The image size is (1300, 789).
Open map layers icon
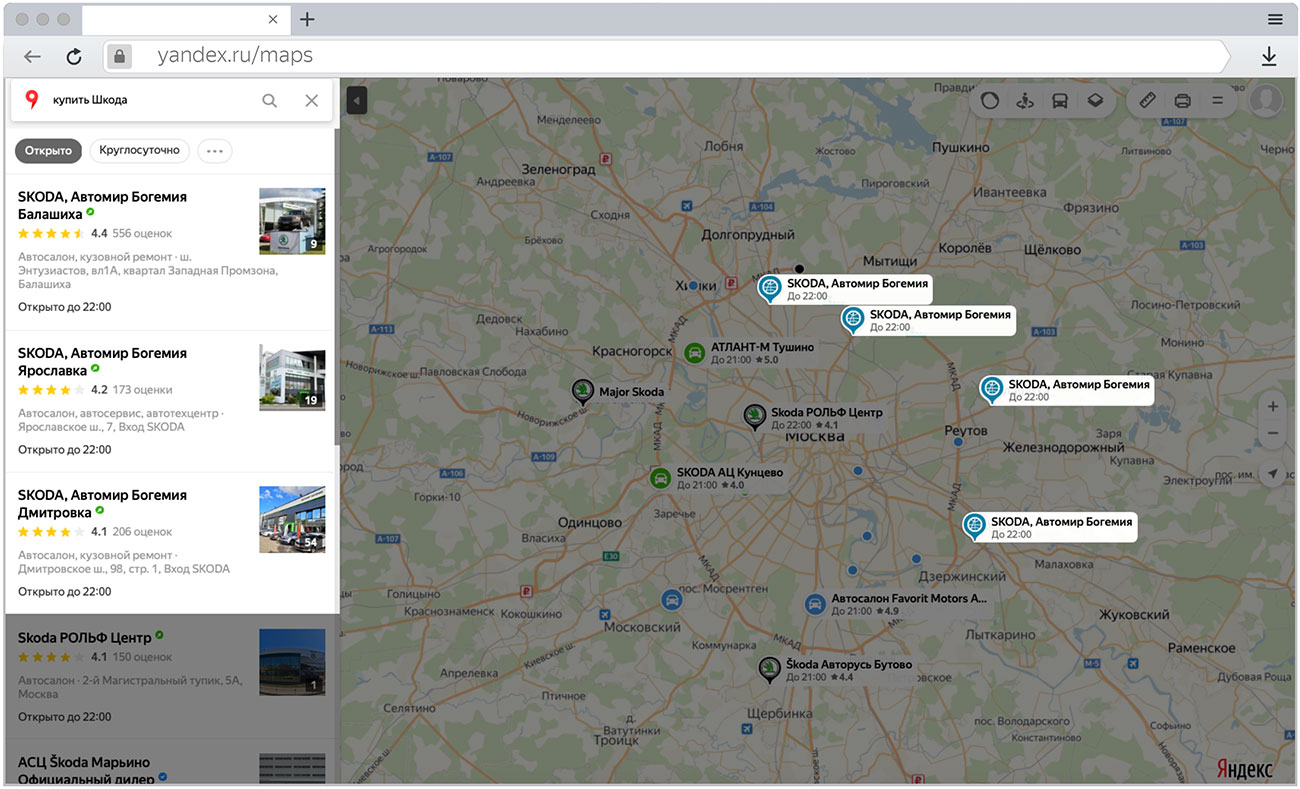(1095, 100)
